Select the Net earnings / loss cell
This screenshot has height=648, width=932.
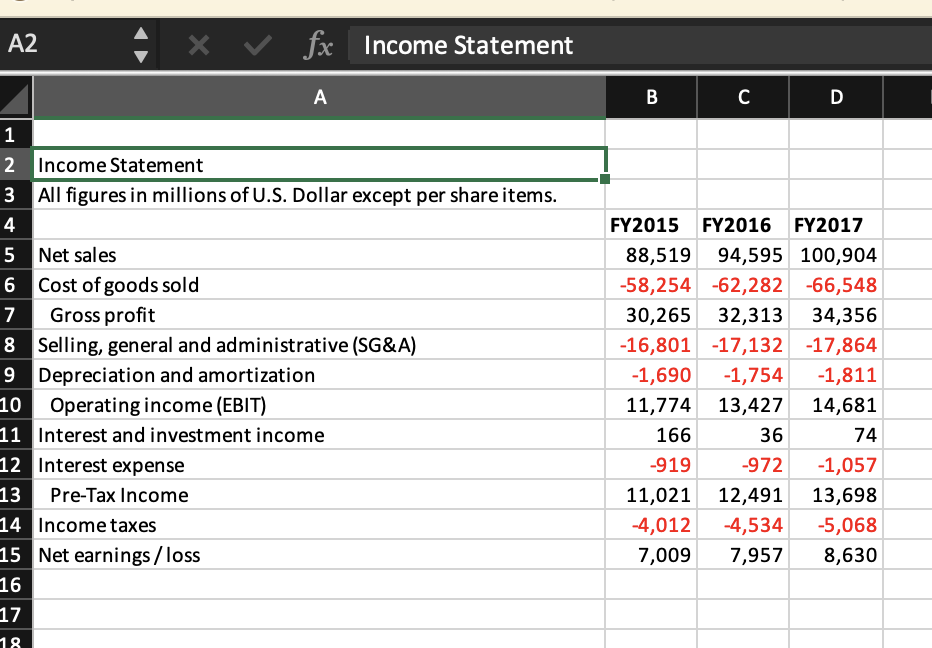click(x=200, y=555)
